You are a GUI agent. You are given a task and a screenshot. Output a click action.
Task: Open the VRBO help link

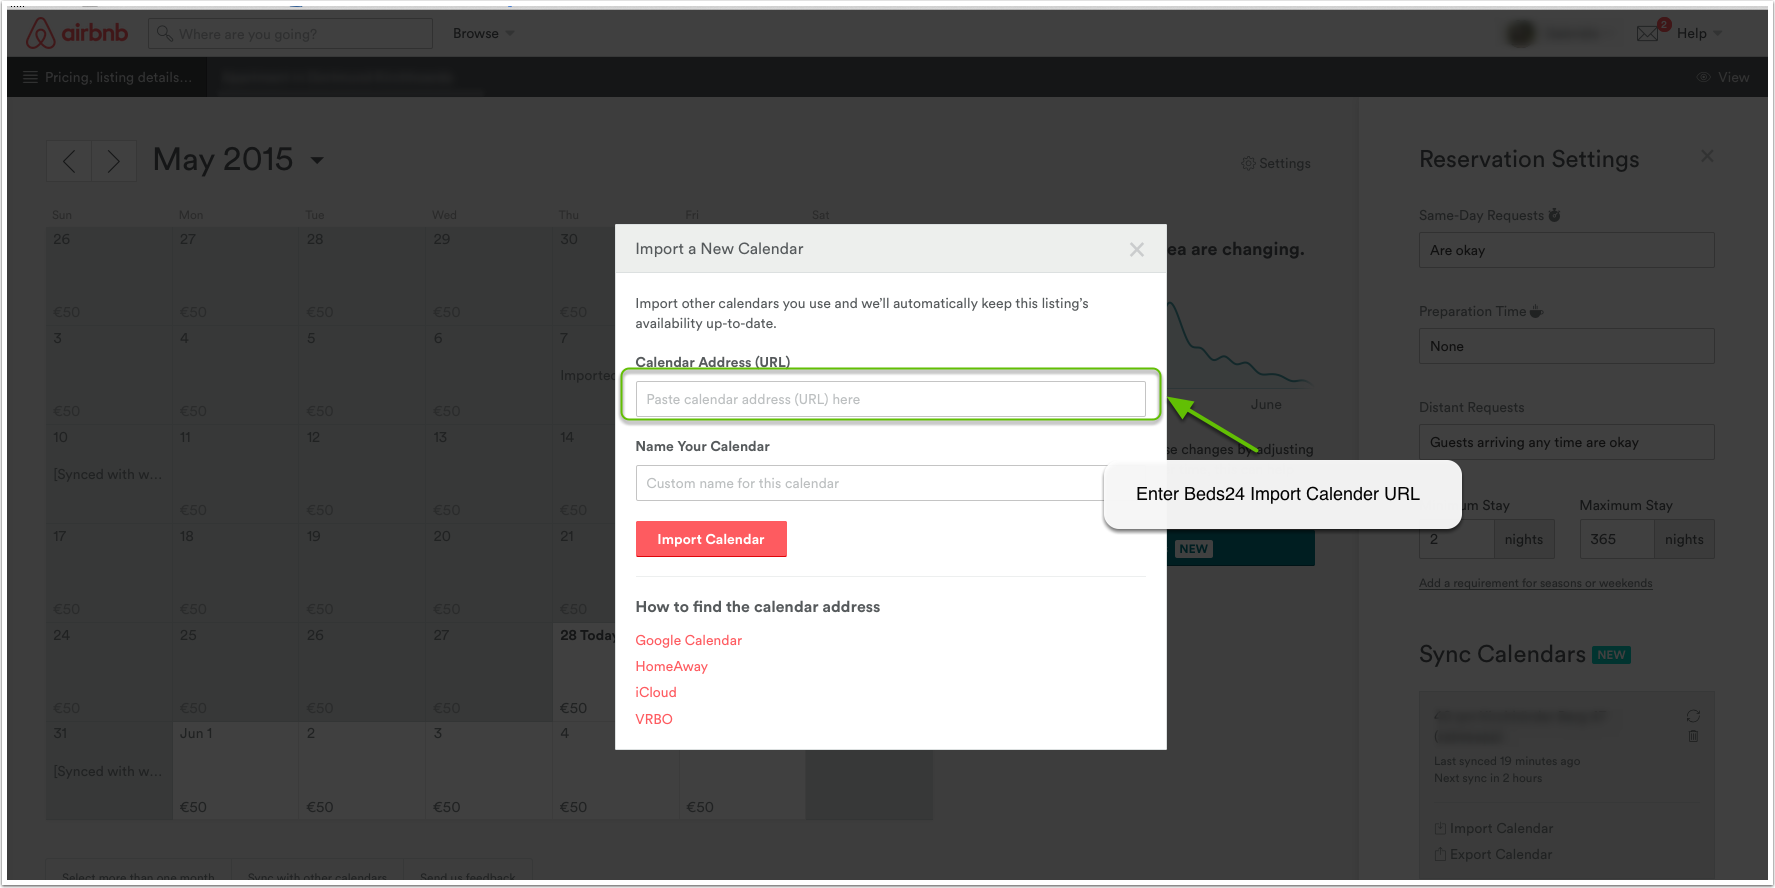(x=654, y=719)
